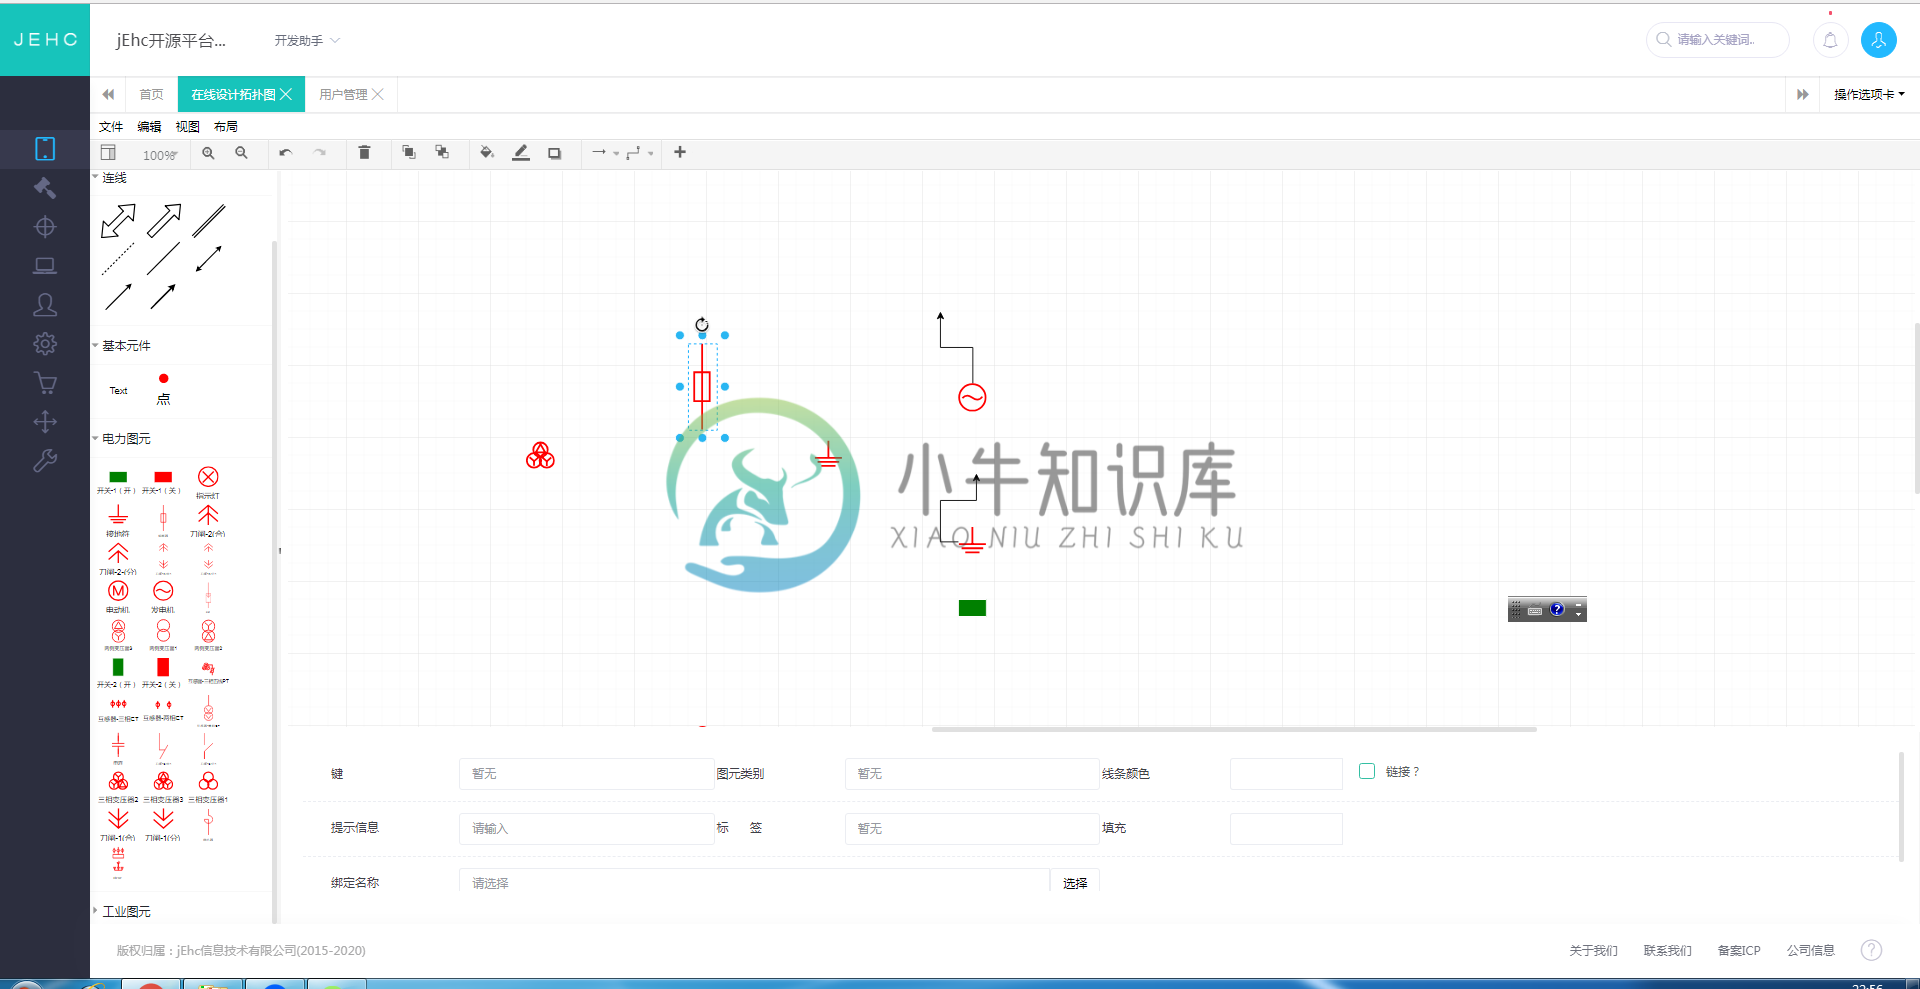Open the 文件 menu
Image resolution: width=1920 pixels, height=989 pixels.
point(111,127)
